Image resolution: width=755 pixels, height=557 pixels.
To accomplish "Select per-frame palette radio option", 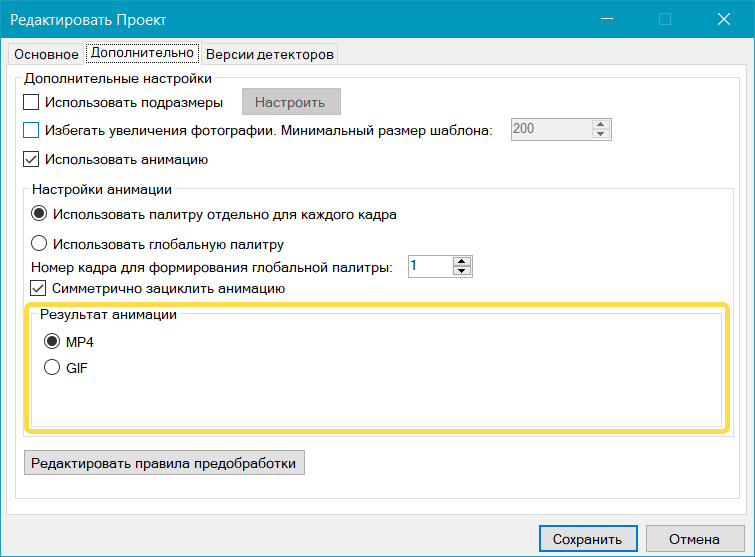I will 39,213.
